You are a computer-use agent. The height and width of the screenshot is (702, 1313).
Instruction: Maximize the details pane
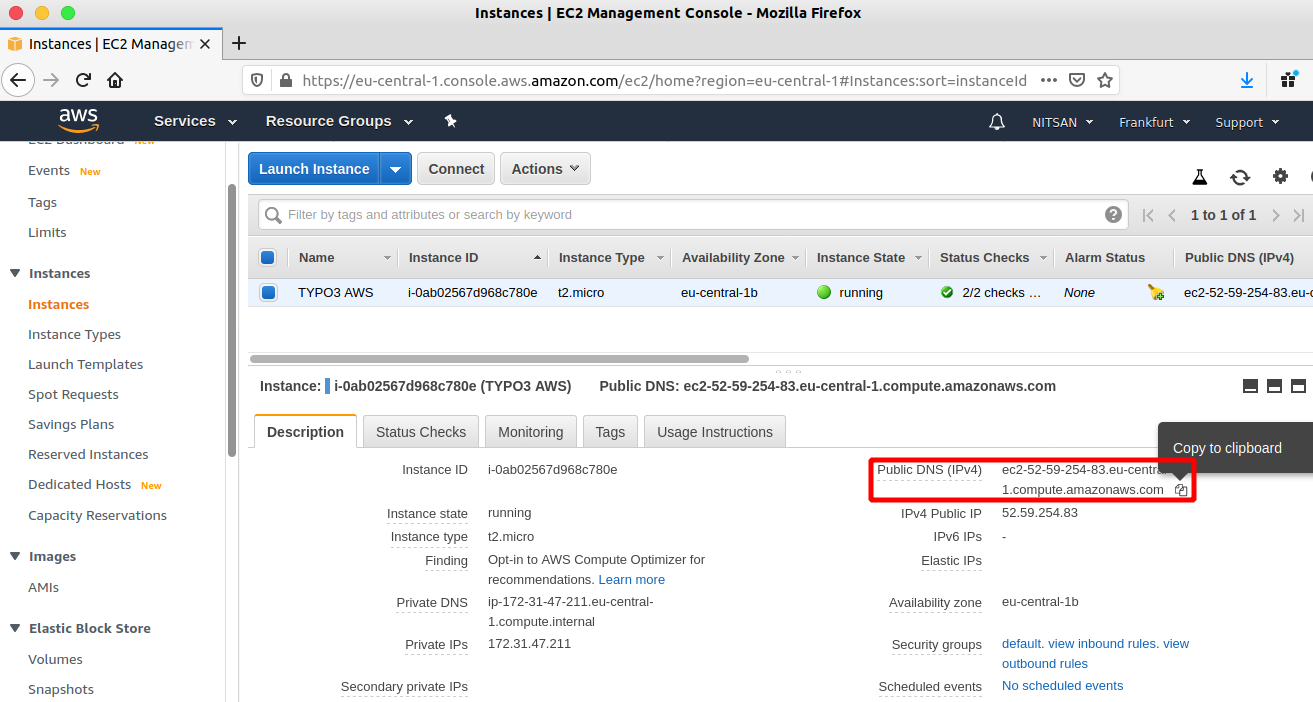[x=1299, y=386]
